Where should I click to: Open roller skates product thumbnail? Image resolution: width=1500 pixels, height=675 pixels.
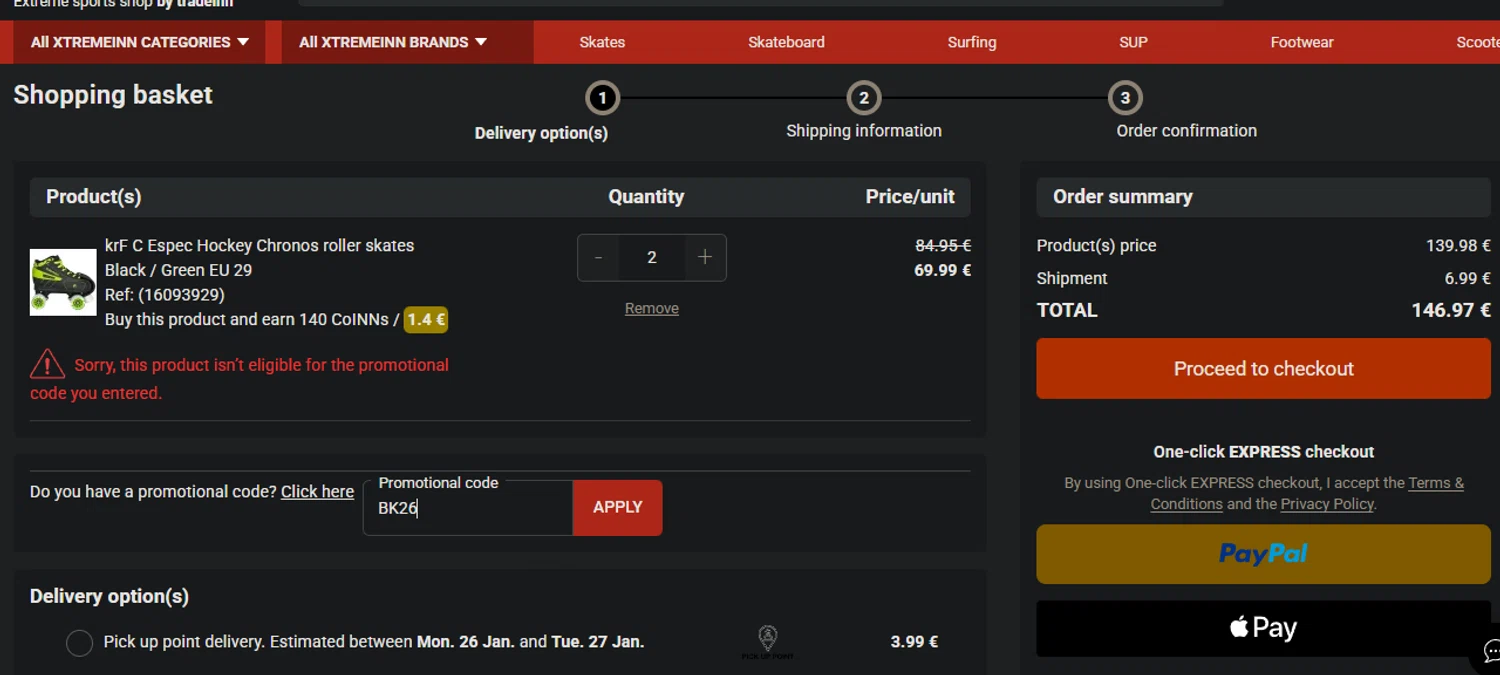tap(63, 282)
